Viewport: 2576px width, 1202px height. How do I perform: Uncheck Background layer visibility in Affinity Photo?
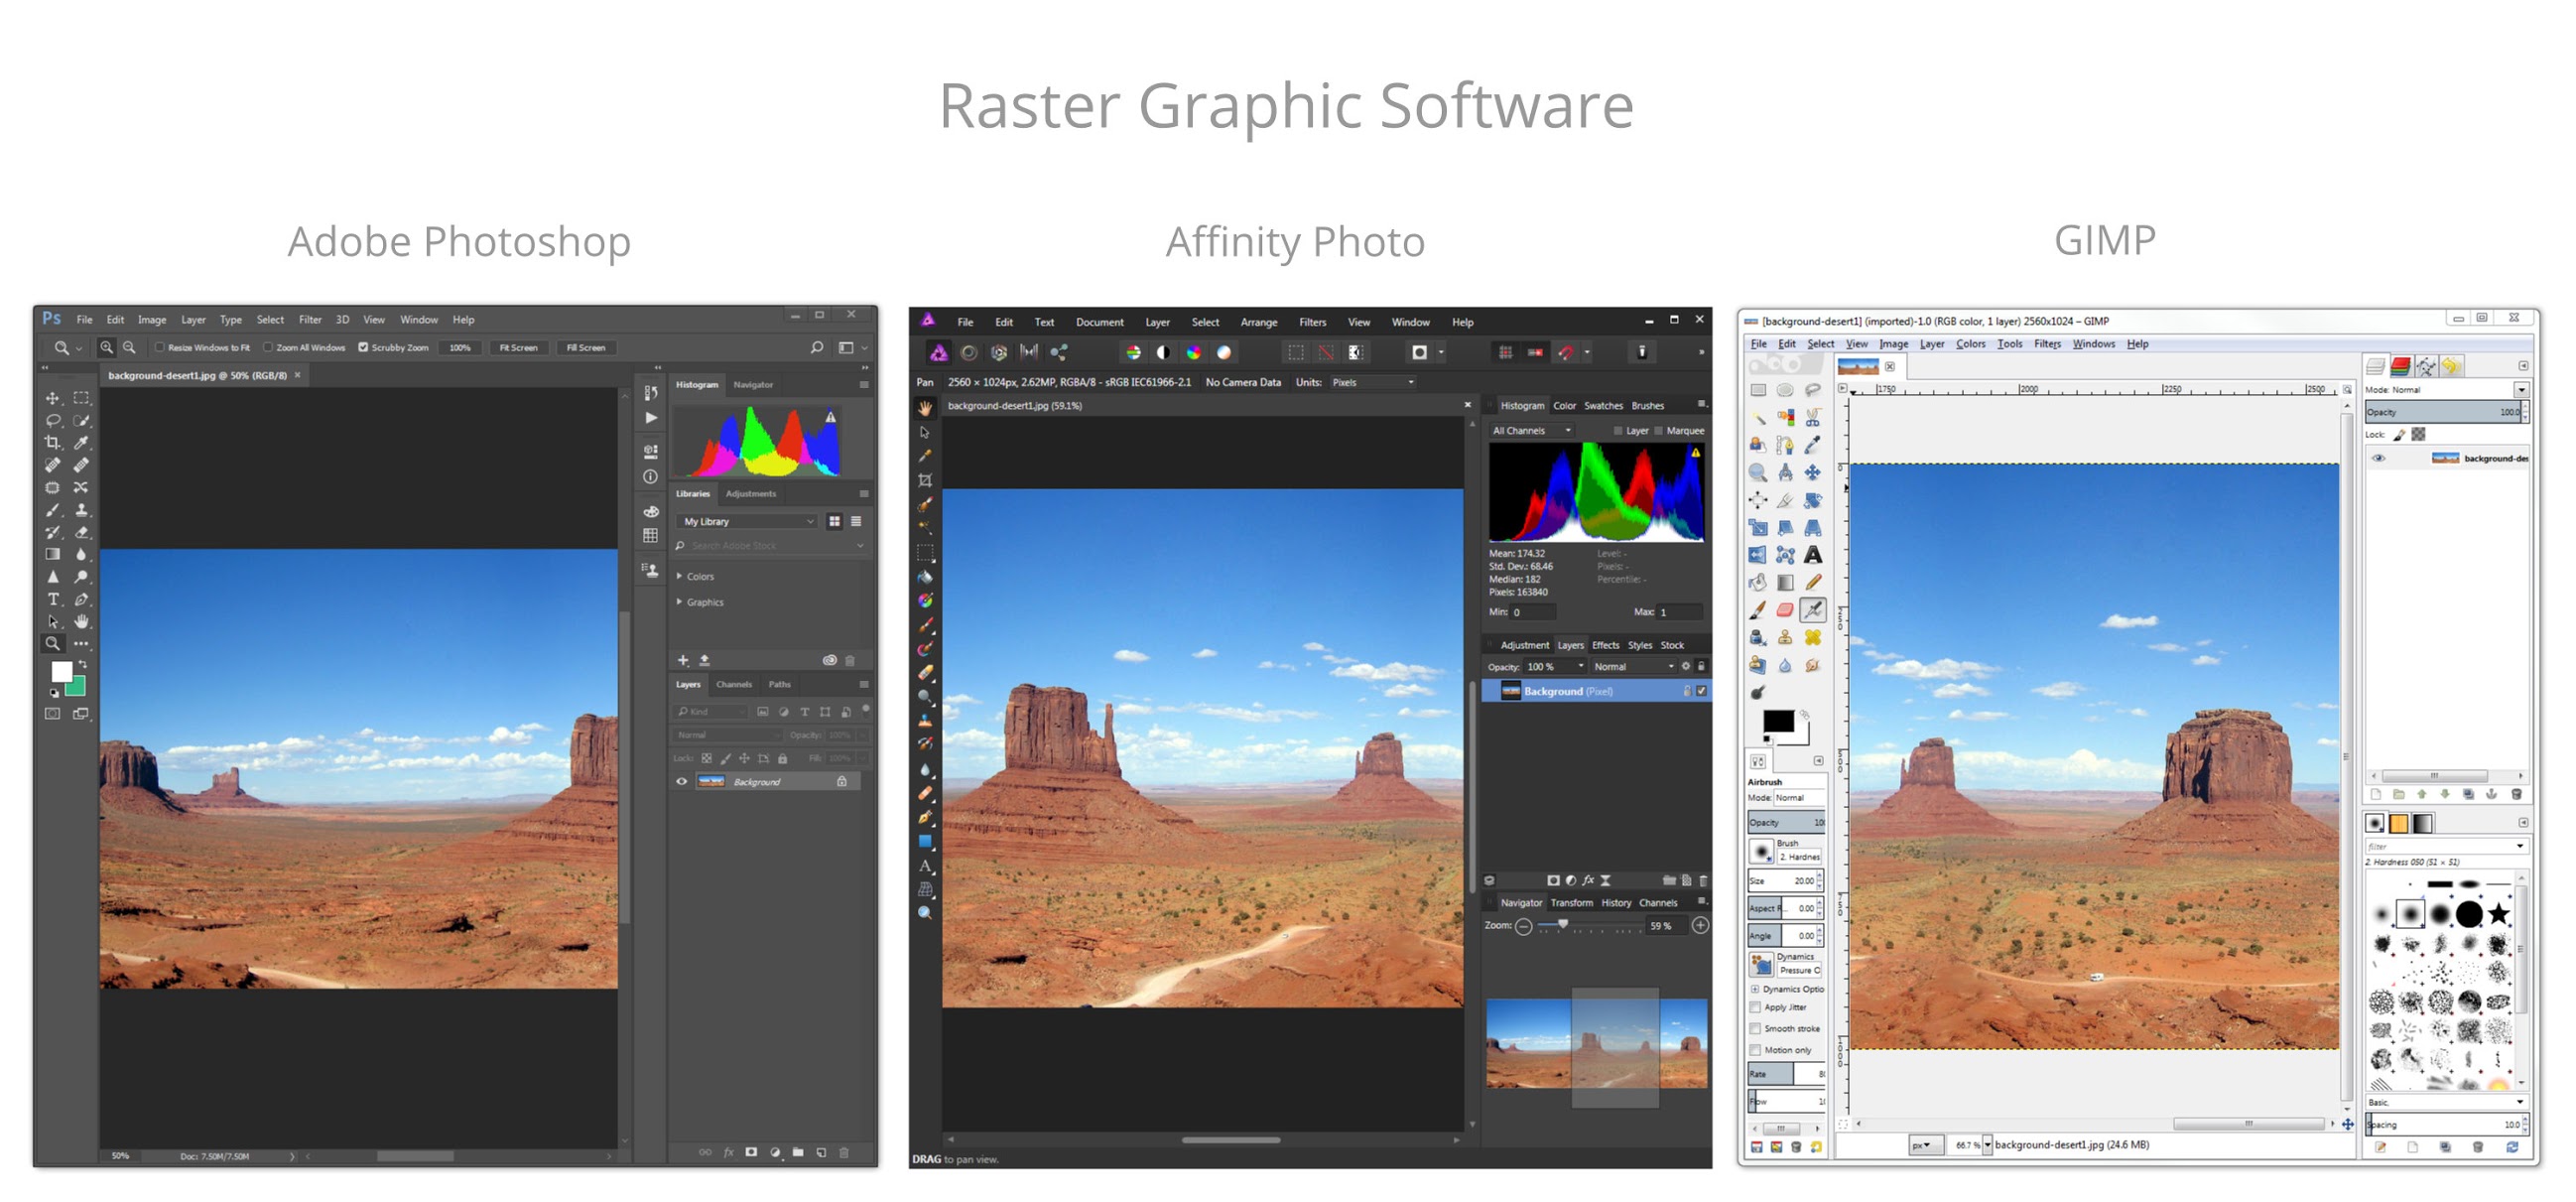(1701, 691)
